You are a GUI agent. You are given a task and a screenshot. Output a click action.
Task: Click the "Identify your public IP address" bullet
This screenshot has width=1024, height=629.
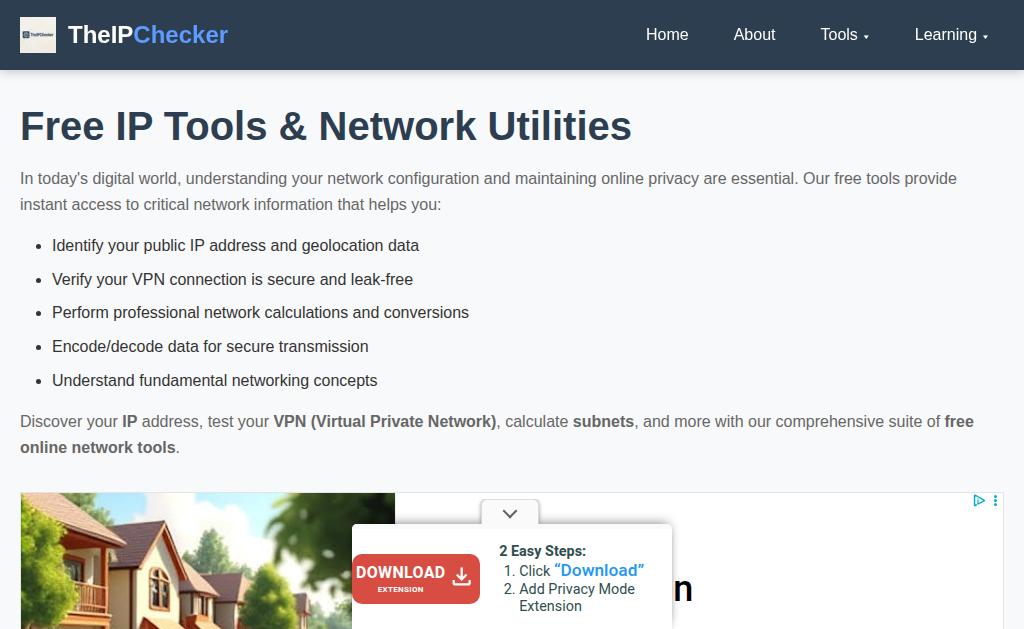tap(235, 246)
